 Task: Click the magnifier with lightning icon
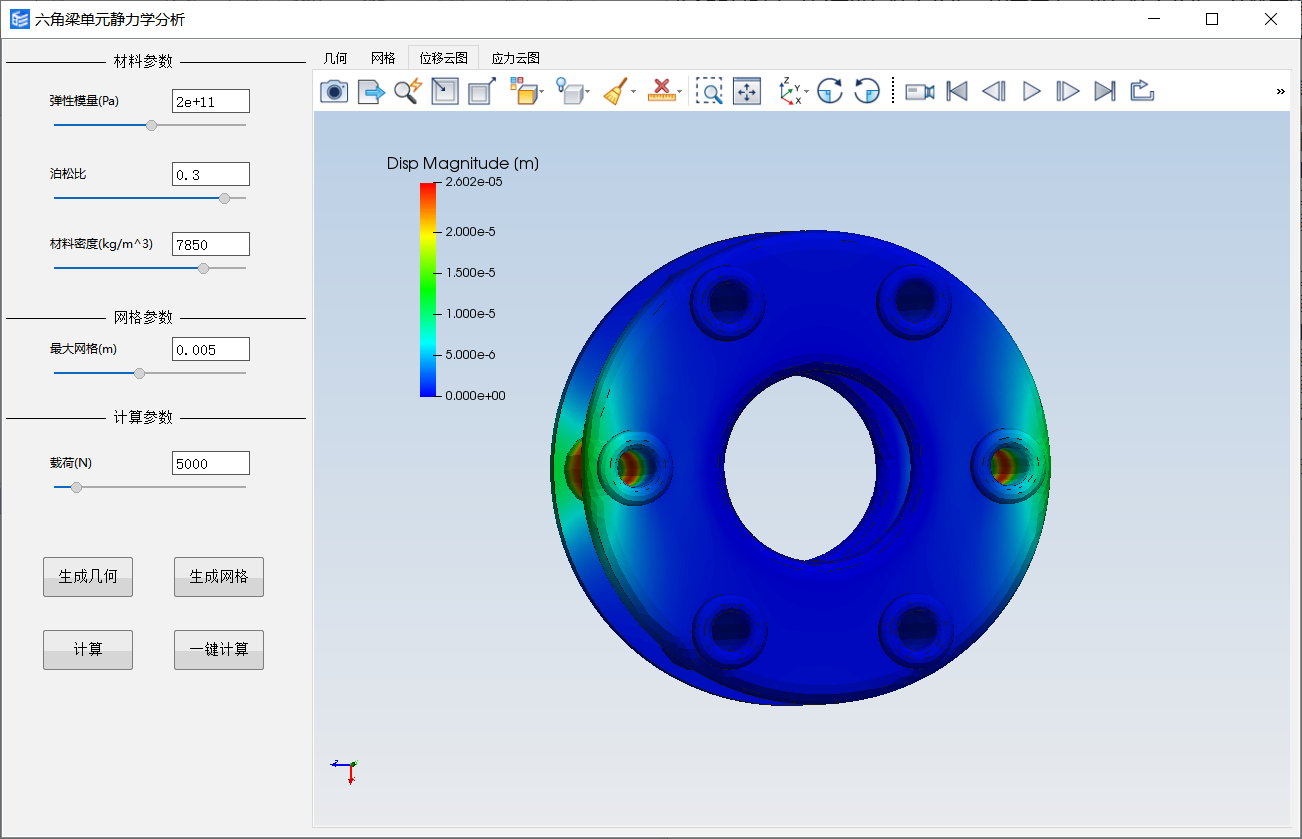coord(407,92)
